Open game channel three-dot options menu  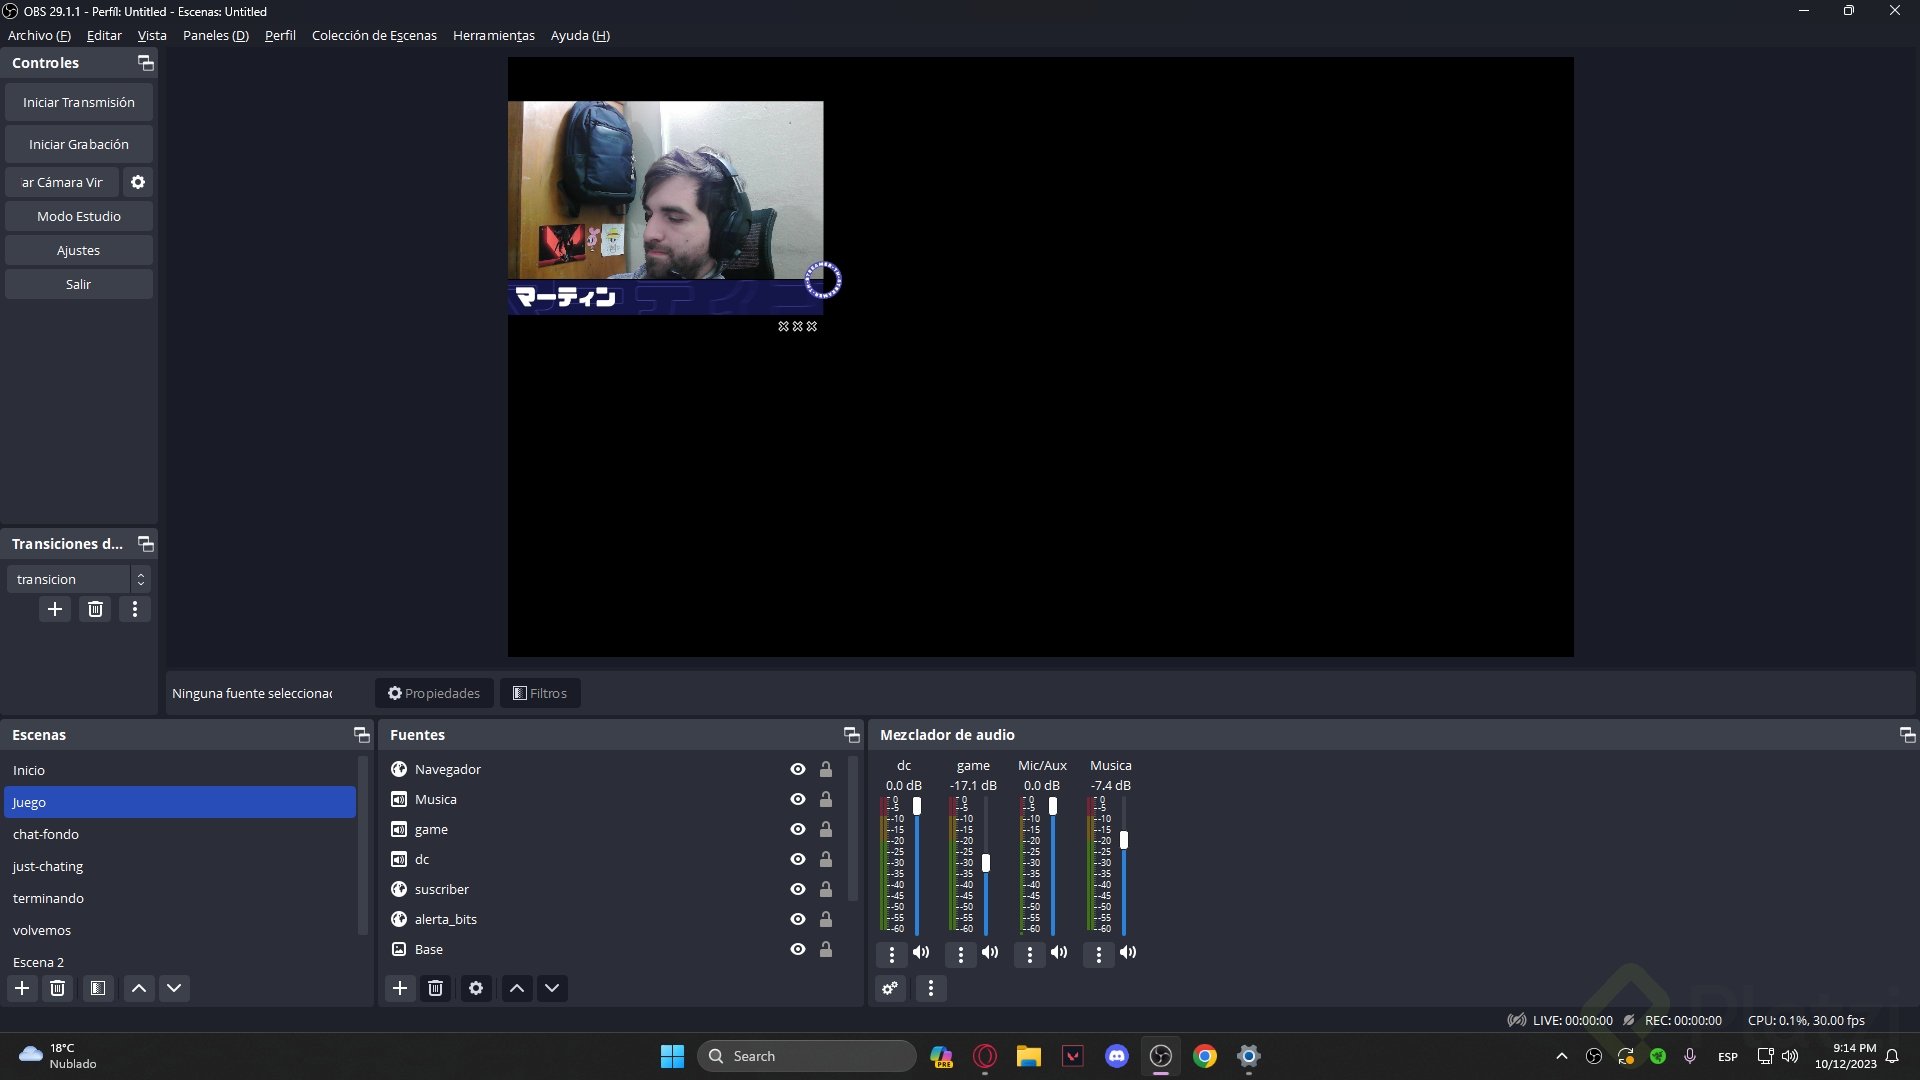point(961,955)
